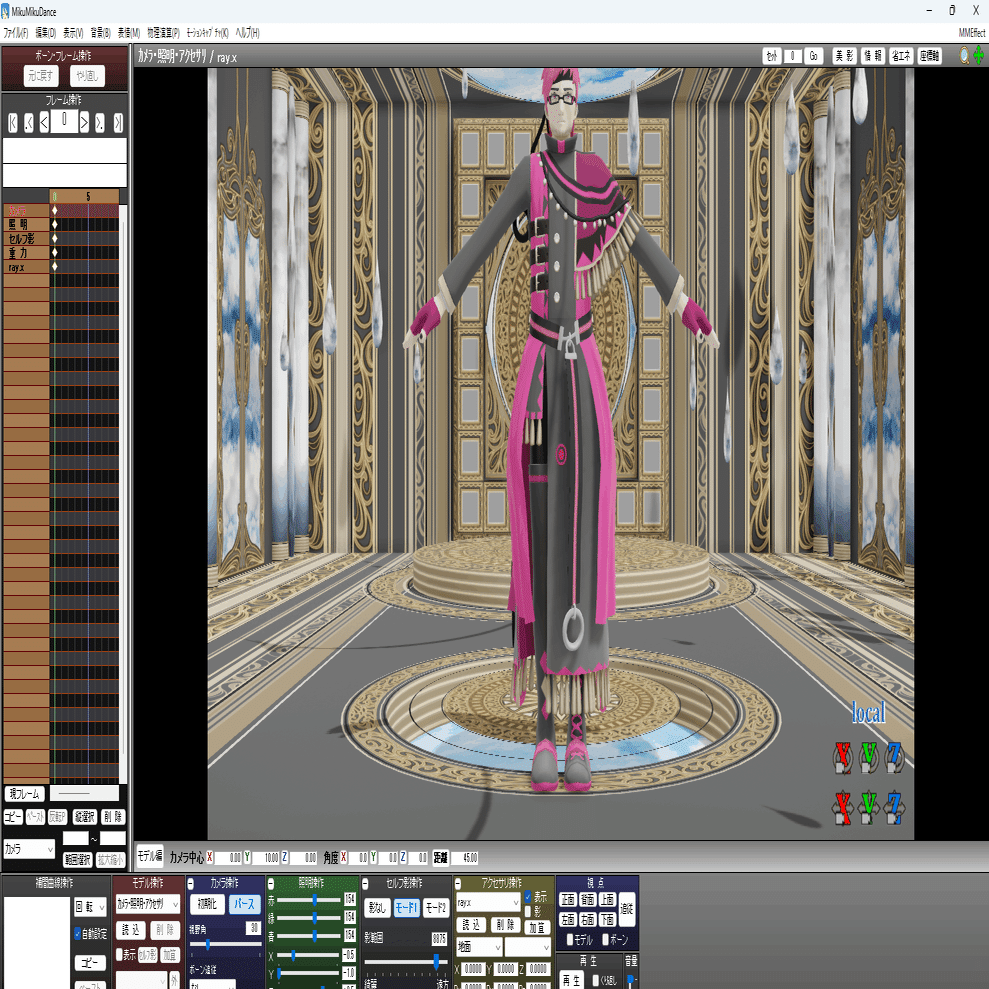Open the 回転 interpolation dropdown
Viewport: 989px width, 989px height.
point(90,907)
